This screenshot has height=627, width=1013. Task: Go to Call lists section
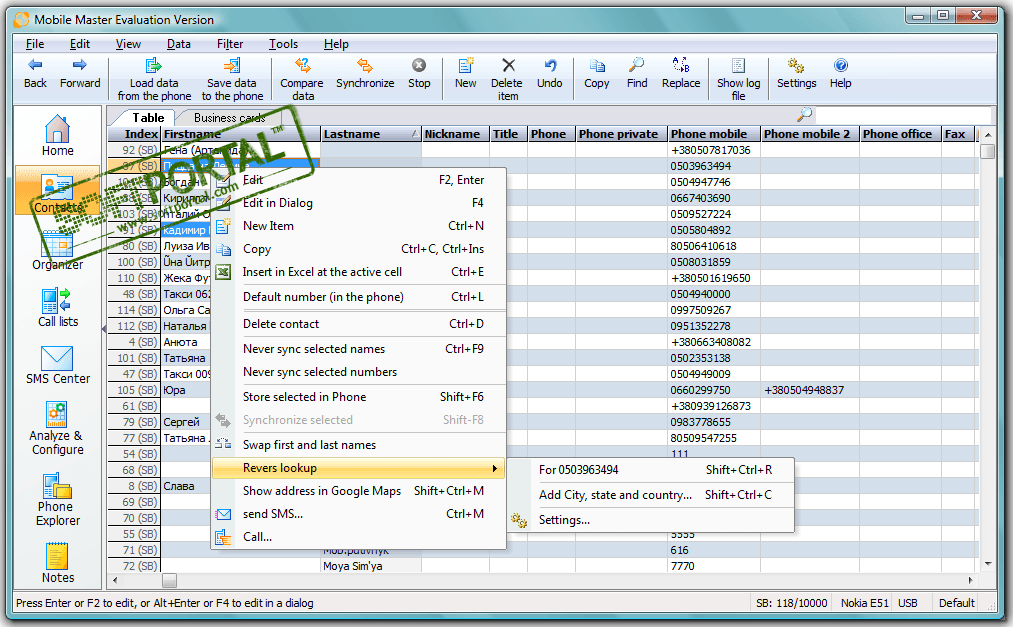(58, 307)
